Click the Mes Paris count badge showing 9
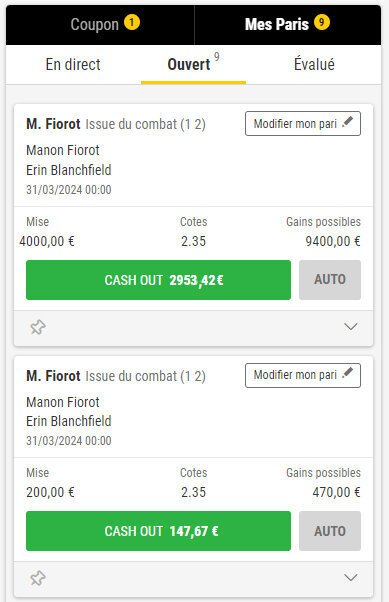 pos(322,22)
